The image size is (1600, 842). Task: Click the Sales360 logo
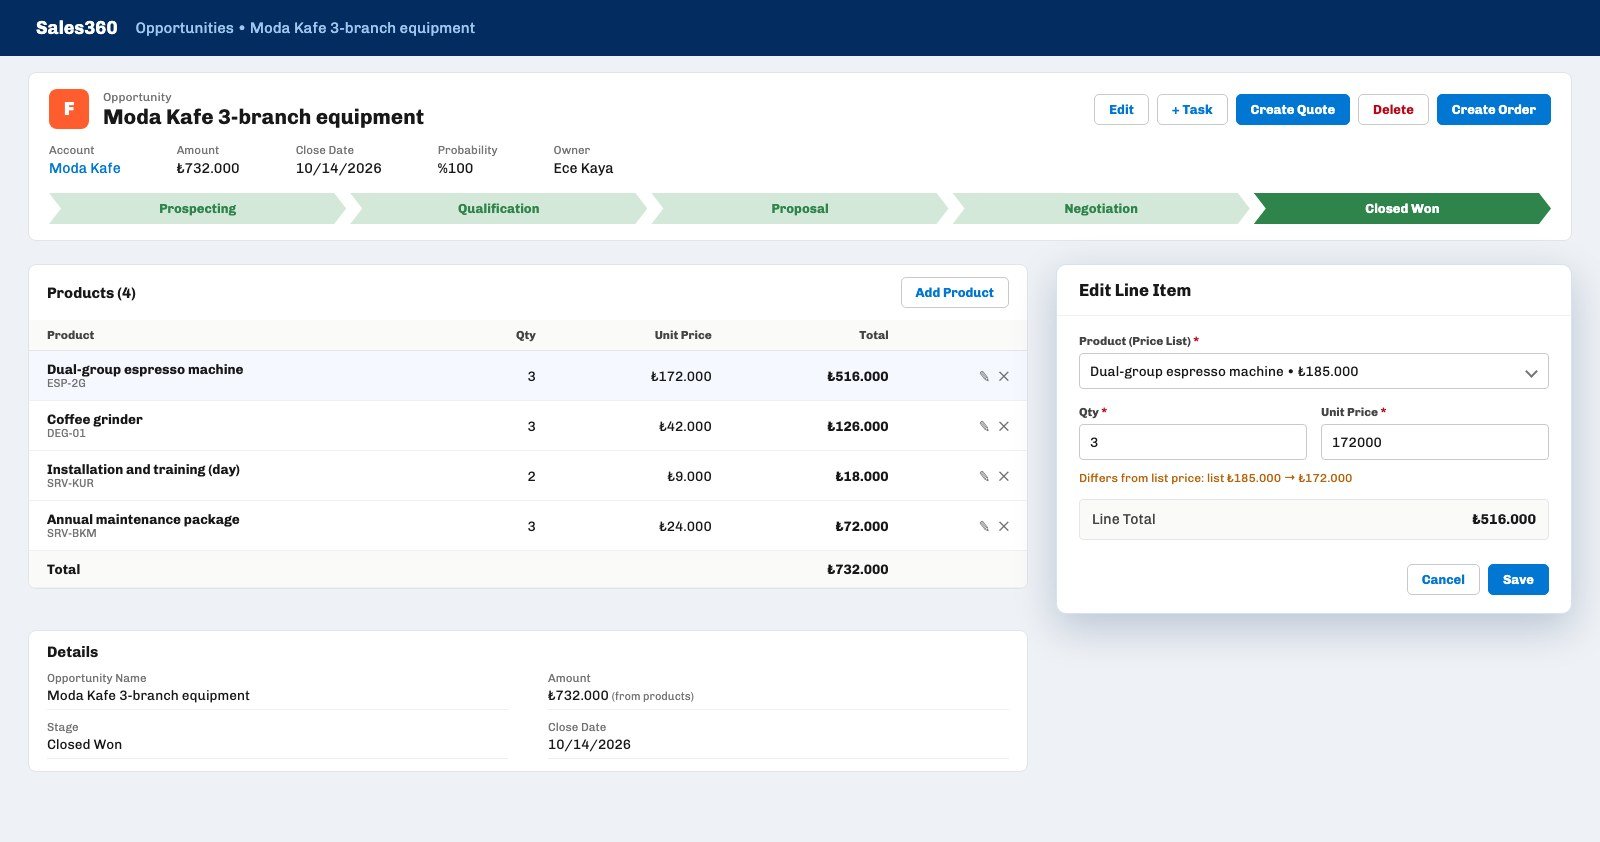pos(76,28)
